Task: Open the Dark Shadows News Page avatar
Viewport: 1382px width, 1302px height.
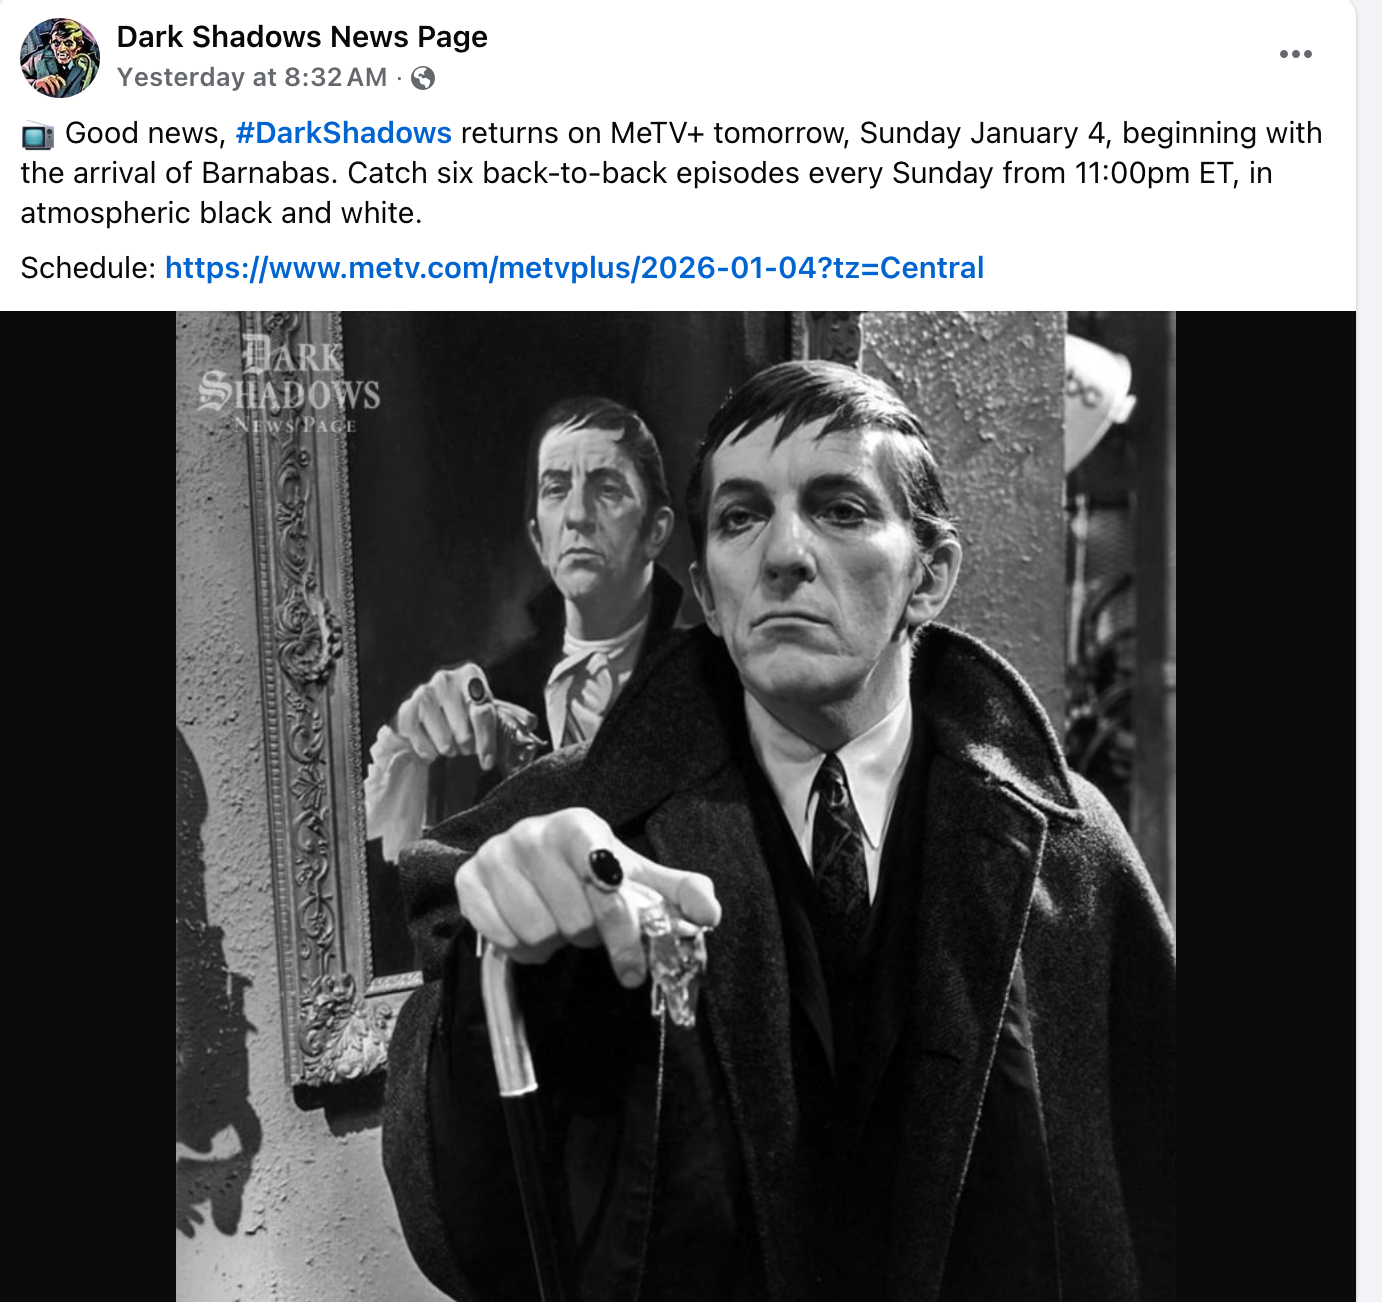Action: coord(60,57)
